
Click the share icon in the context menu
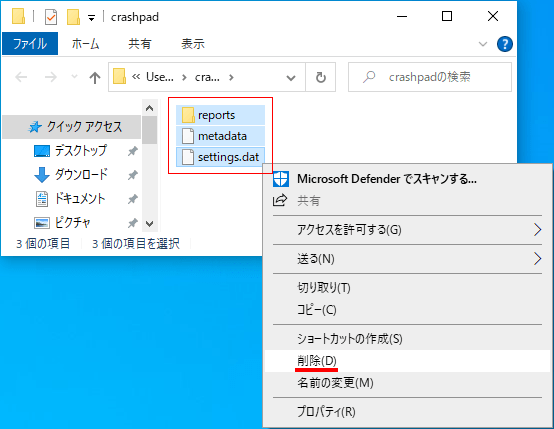coord(280,200)
